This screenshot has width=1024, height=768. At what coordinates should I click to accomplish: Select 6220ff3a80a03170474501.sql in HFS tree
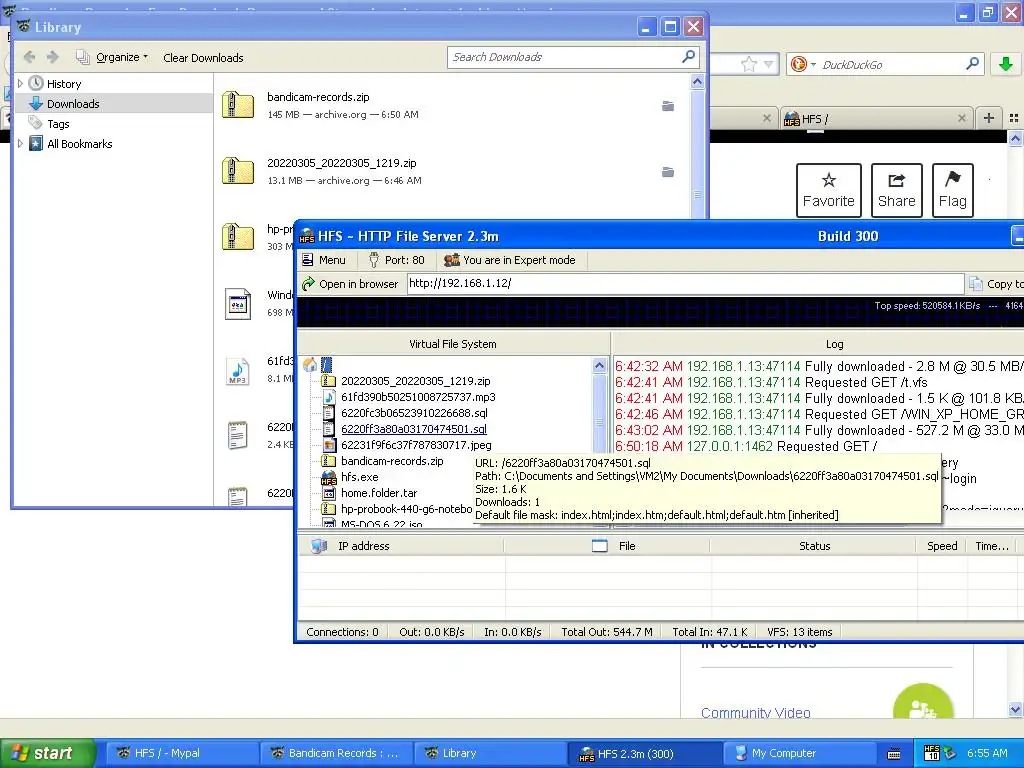click(413, 429)
